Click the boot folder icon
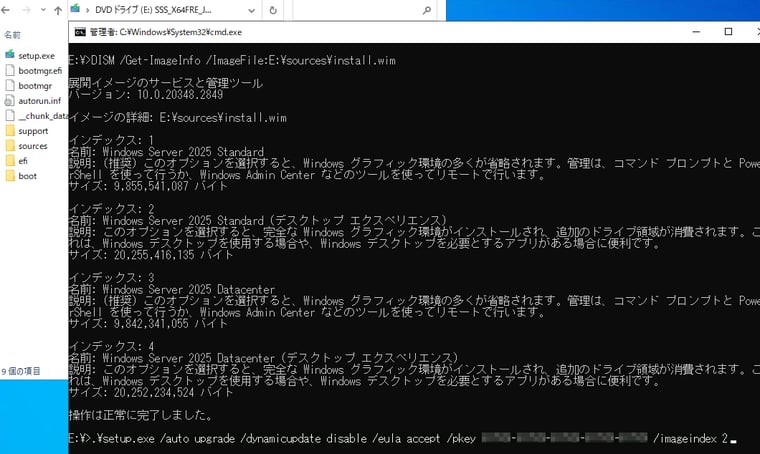 click(10, 175)
